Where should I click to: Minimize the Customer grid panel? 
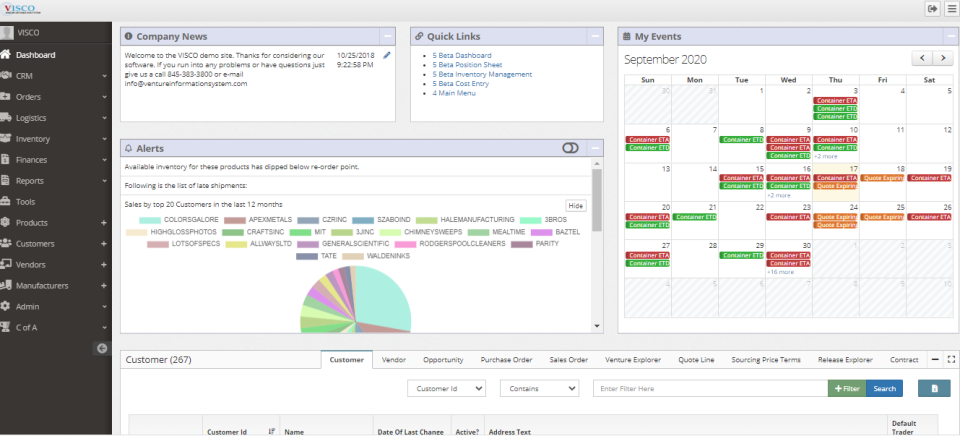tap(935, 359)
